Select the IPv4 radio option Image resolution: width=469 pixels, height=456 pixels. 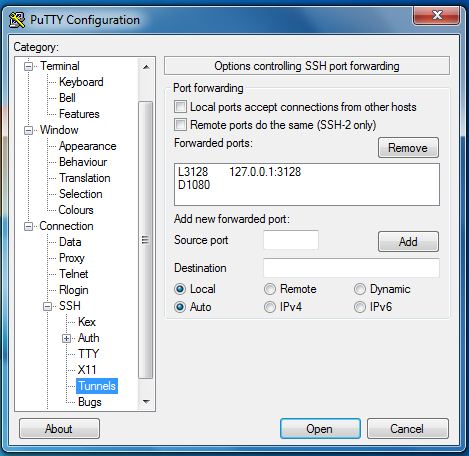coord(270,307)
